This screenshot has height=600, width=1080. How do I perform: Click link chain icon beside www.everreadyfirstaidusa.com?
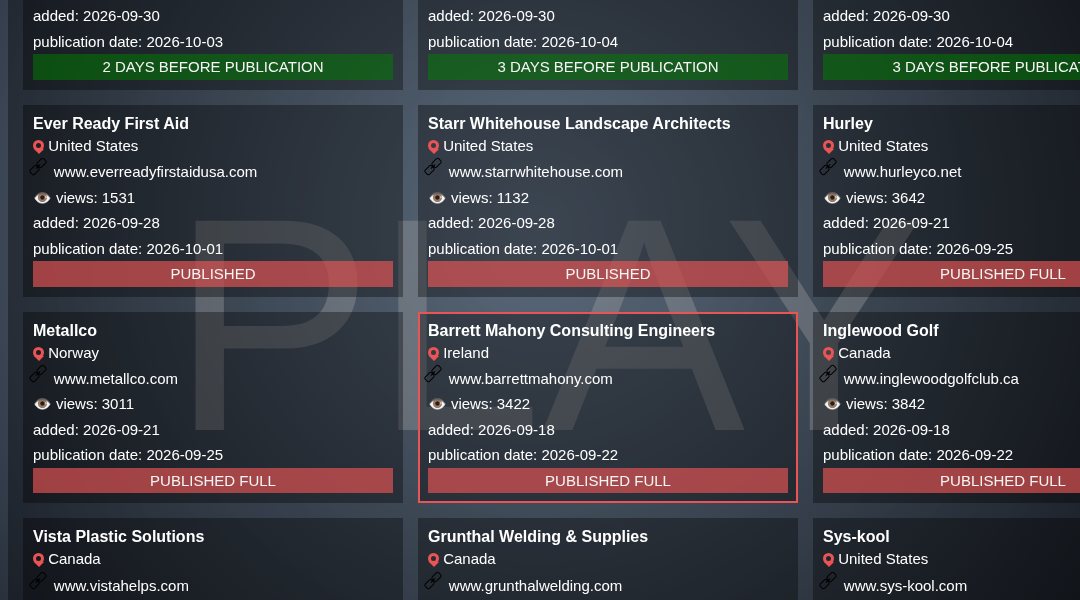tap(38, 167)
